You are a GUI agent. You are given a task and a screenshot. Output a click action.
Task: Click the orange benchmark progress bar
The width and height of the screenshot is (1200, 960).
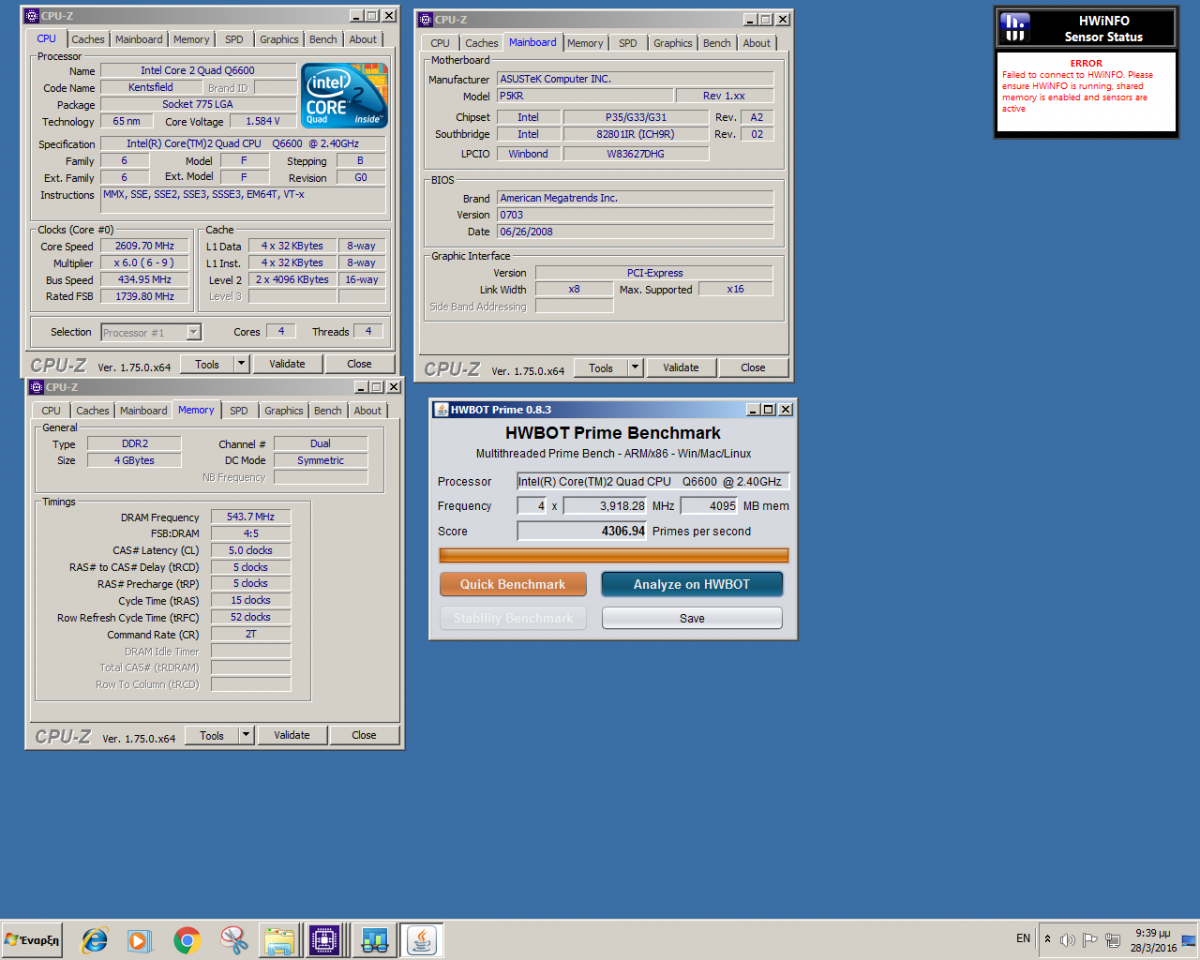click(x=614, y=556)
